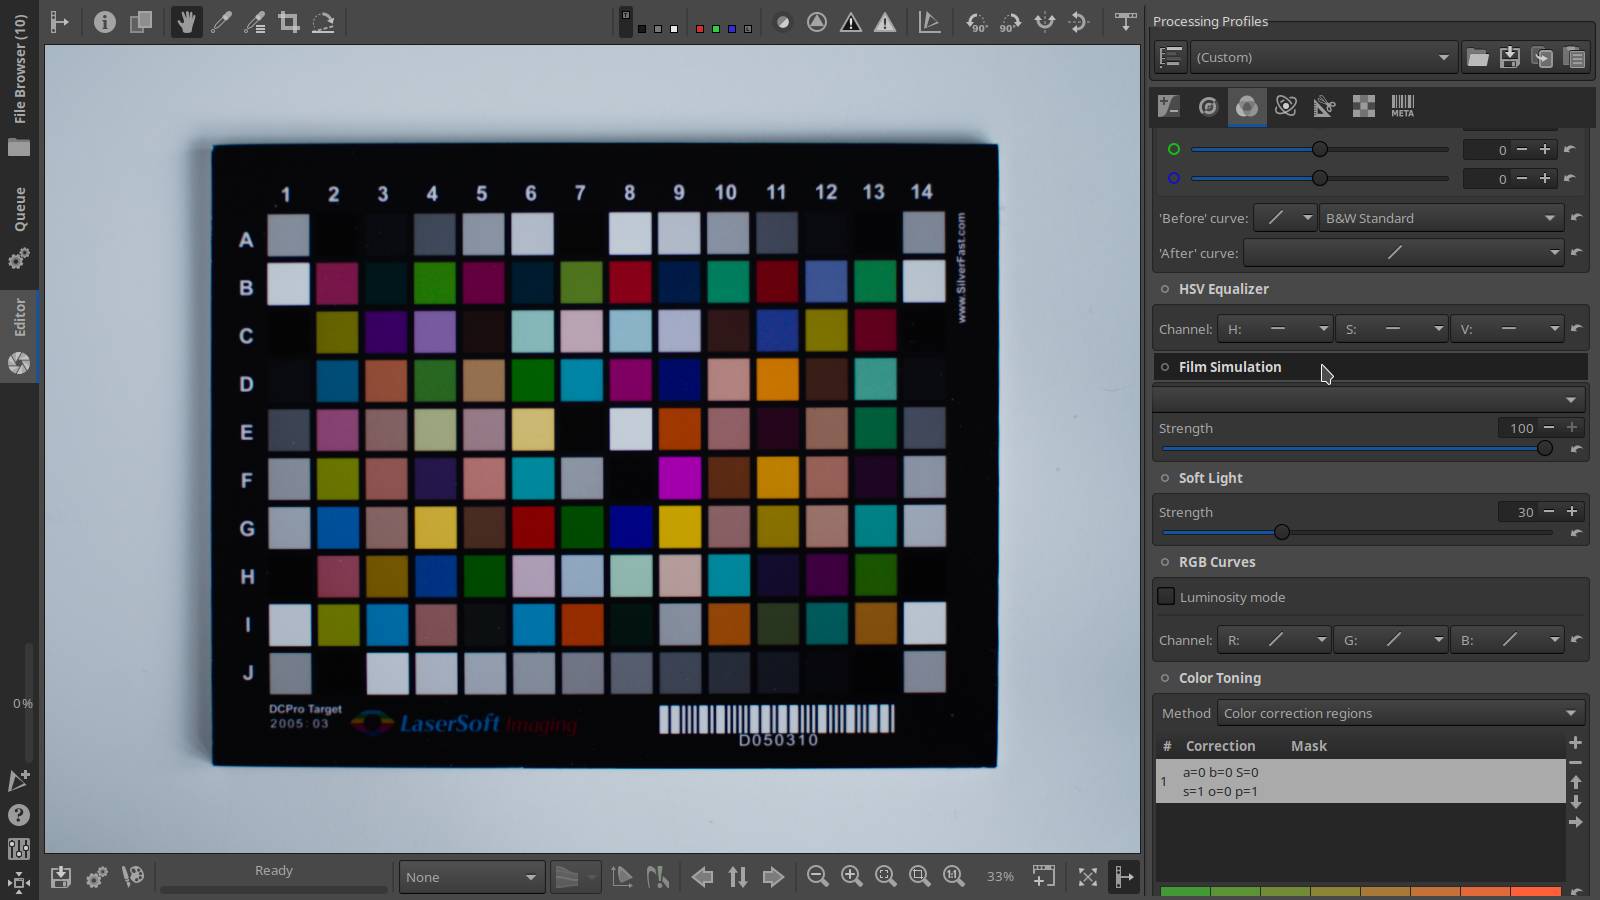Pick the white balance eyedropper tool
The image size is (1600, 900).
click(221, 22)
